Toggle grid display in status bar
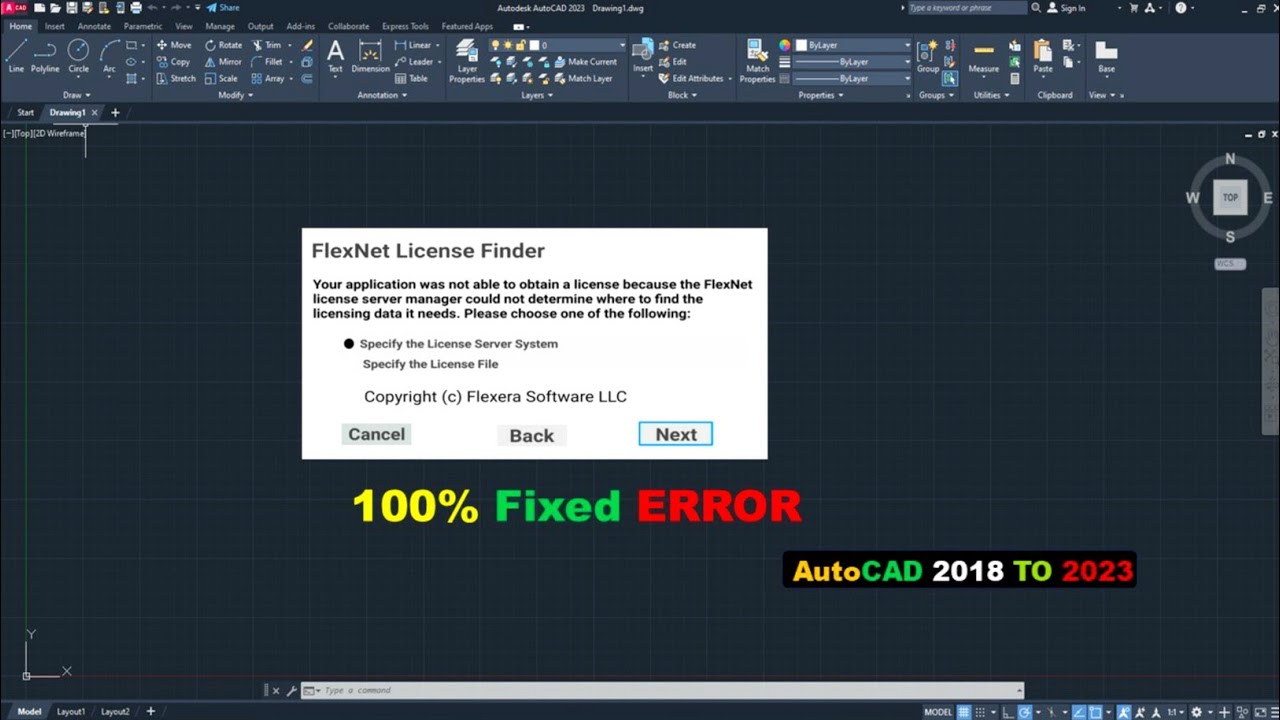The width and height of the screenshot is (1280, 720). pyautogui.click(x=963, y=712)
